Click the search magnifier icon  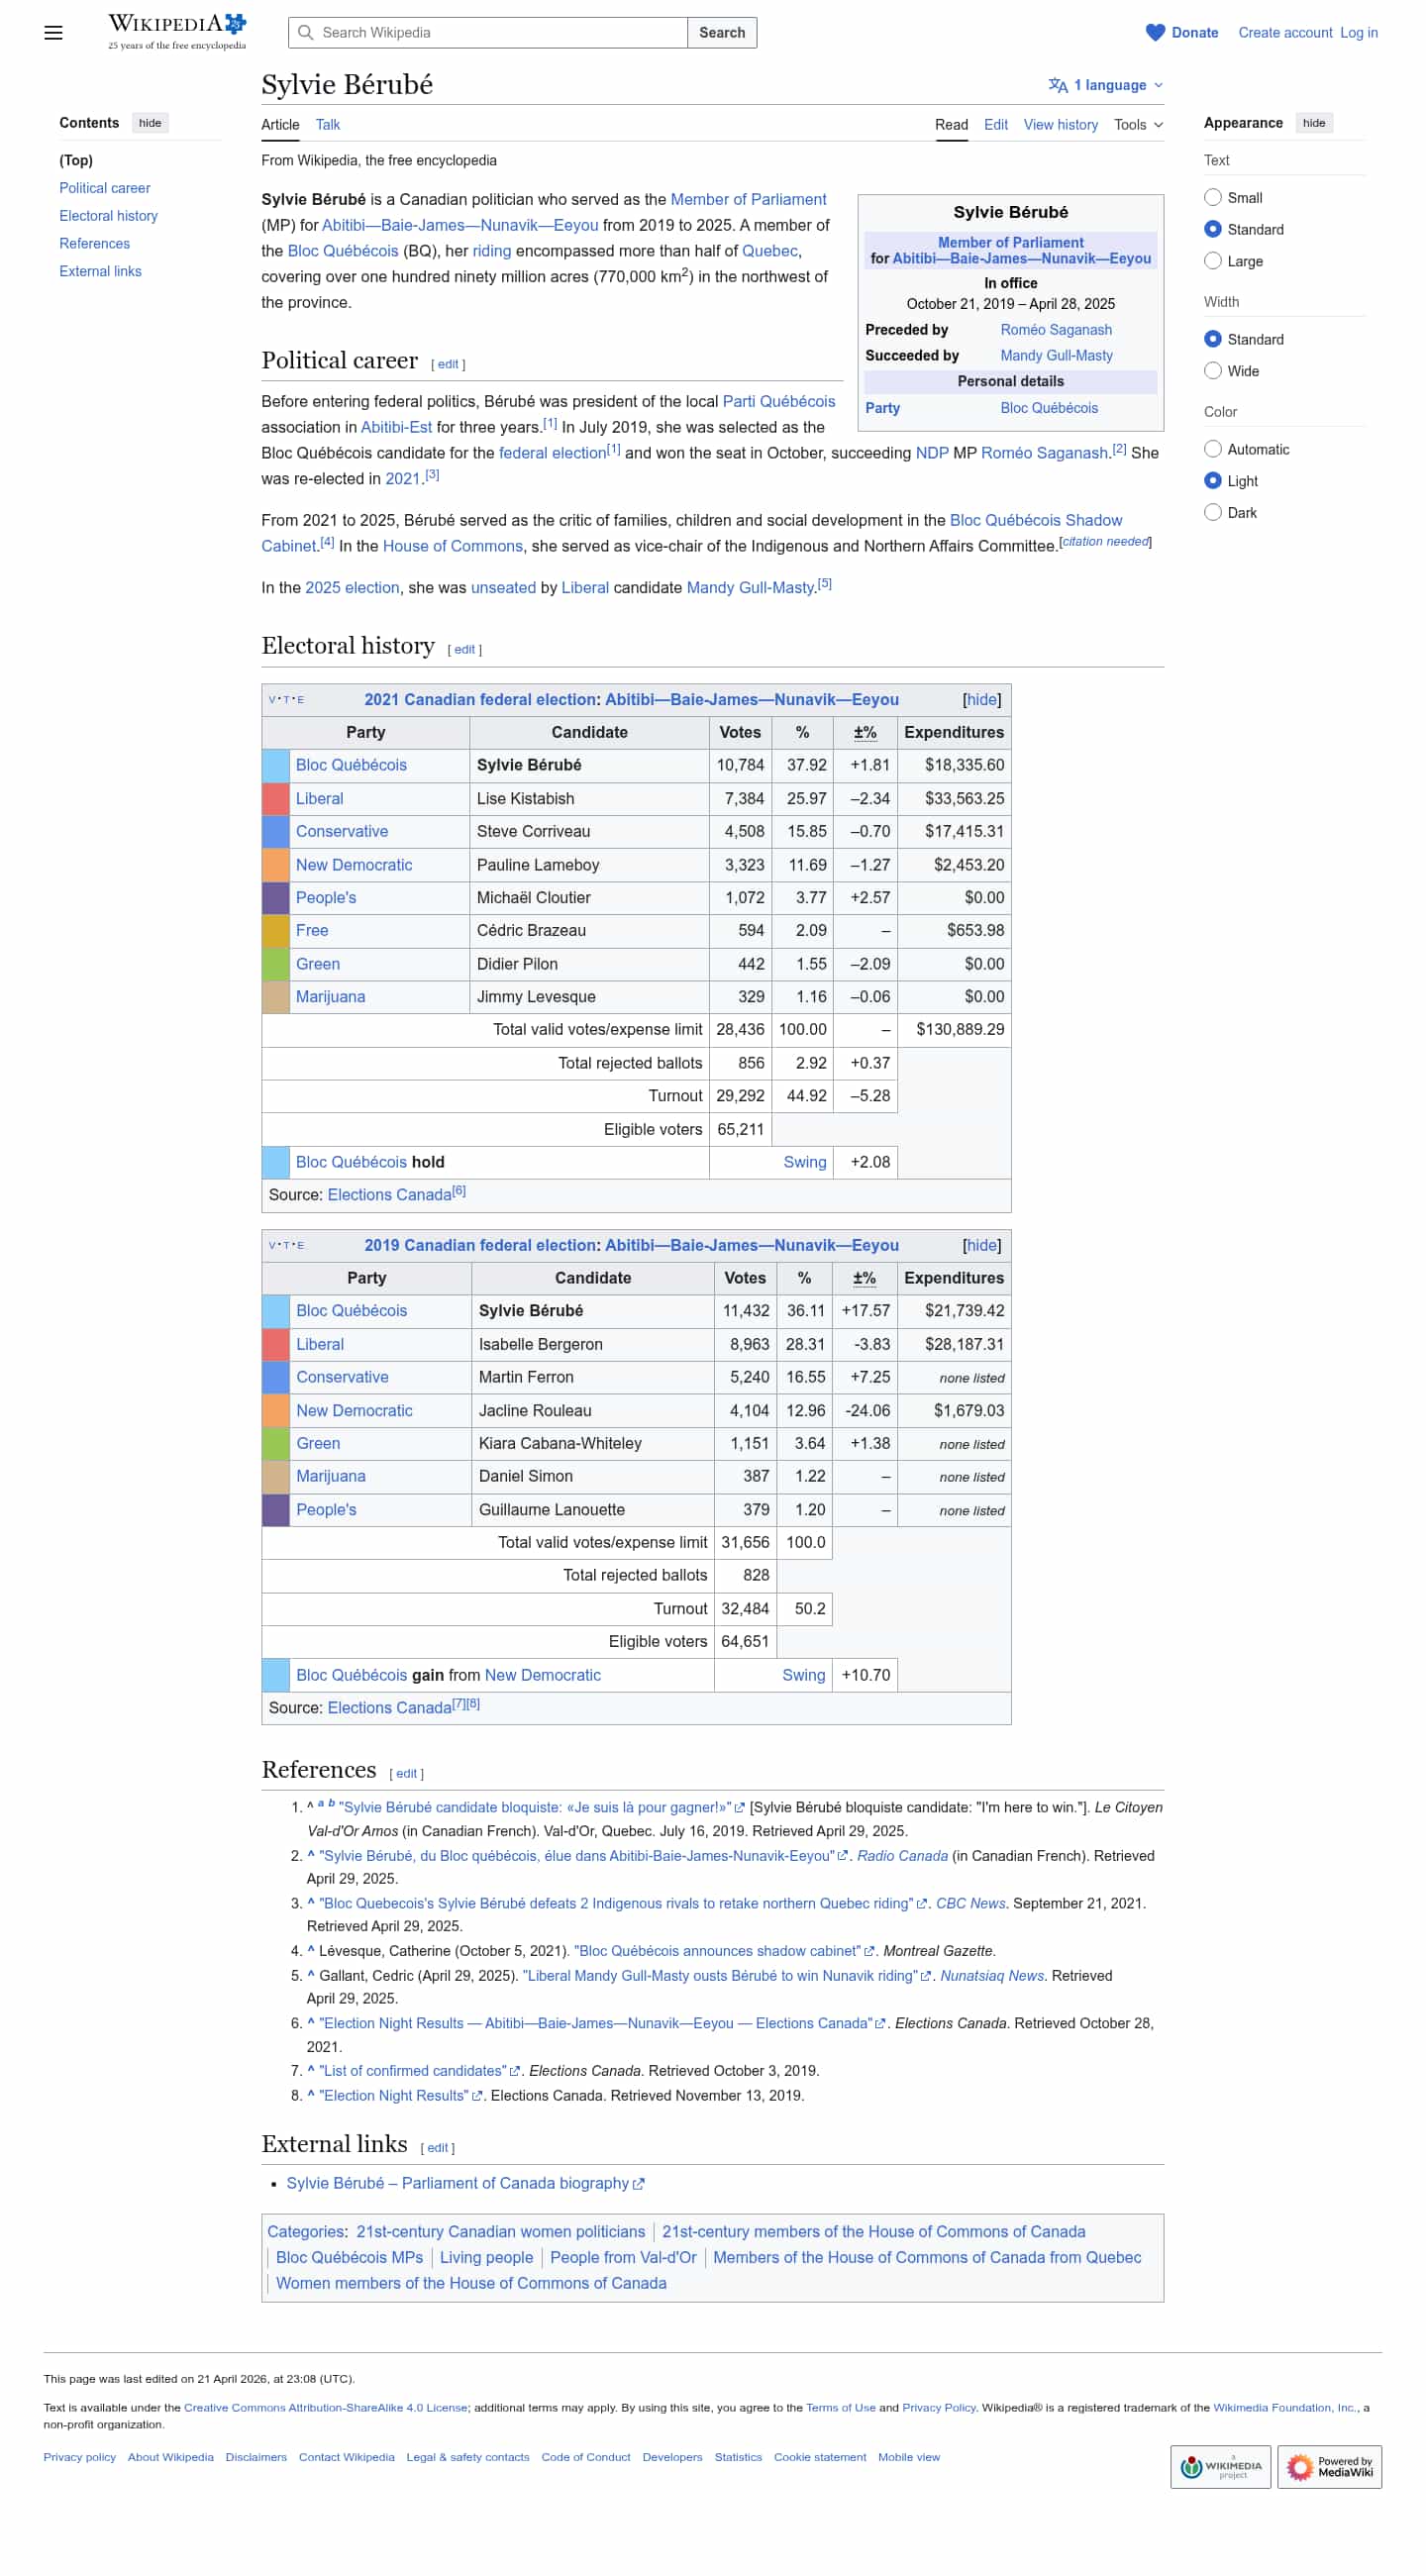pyautogui.click(x=306, y=33)
